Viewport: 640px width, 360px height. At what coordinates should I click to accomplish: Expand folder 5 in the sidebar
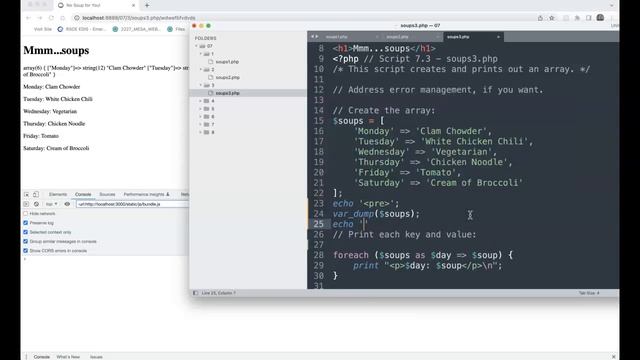[x=201, y=109]
